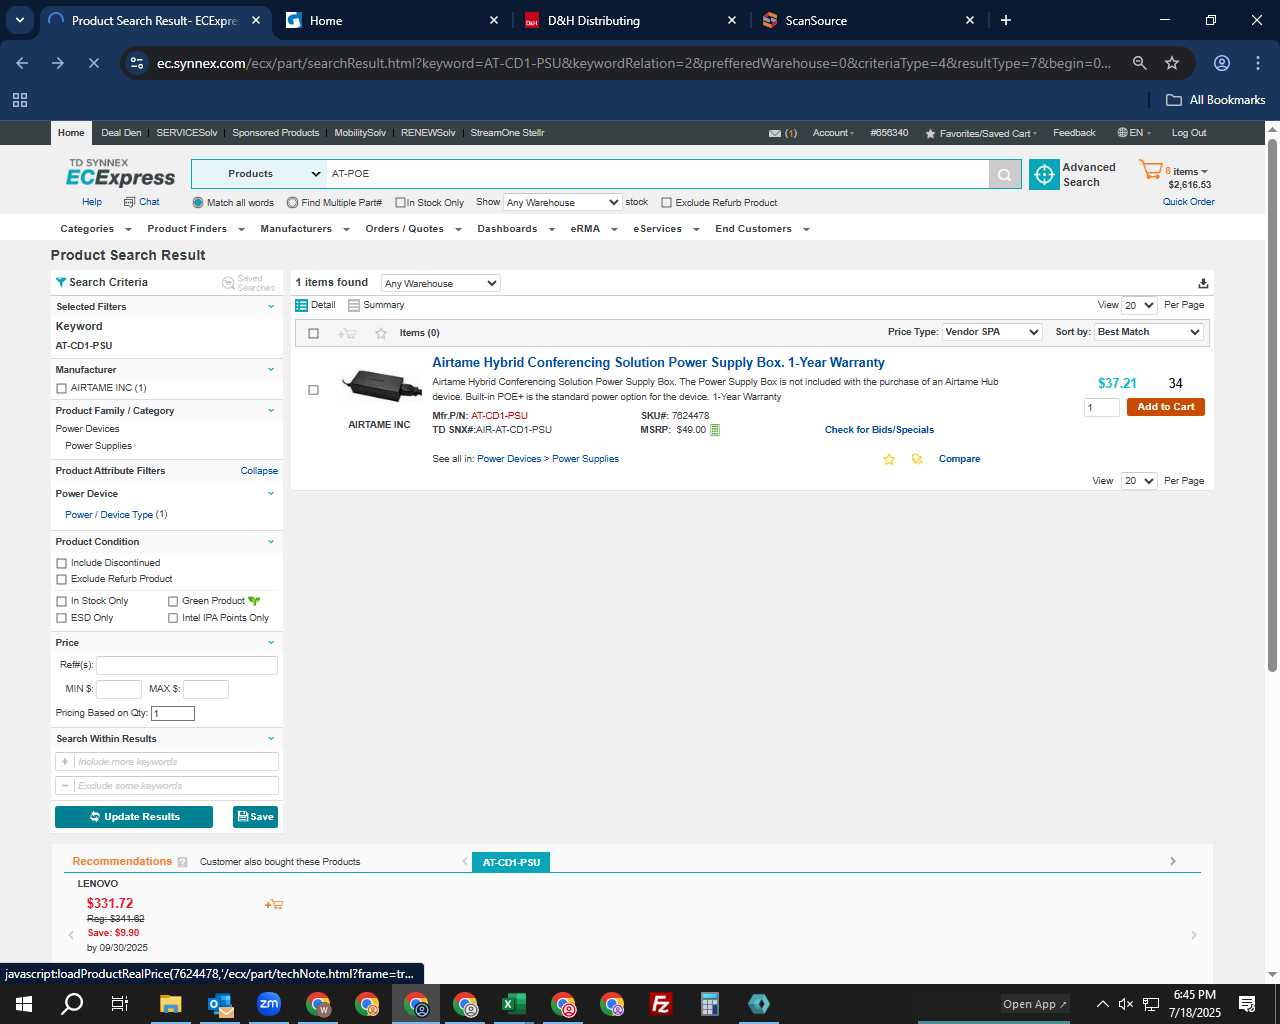1280x1024 pixels.
Task: Click the messages envelope icon
Action: [x=775, y=133]
